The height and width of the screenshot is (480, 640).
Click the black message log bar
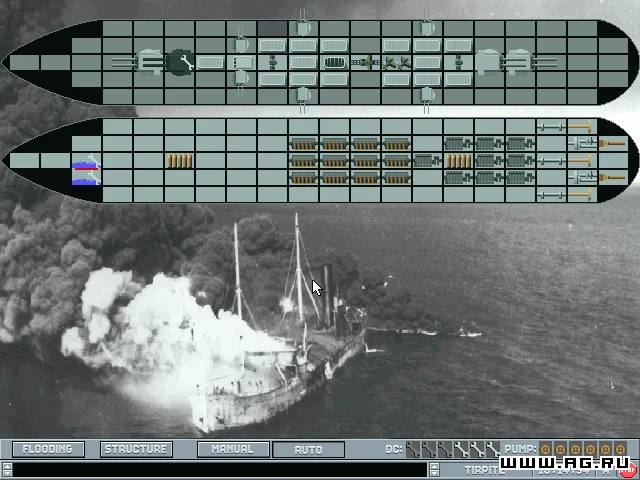(x=220, y=469)
